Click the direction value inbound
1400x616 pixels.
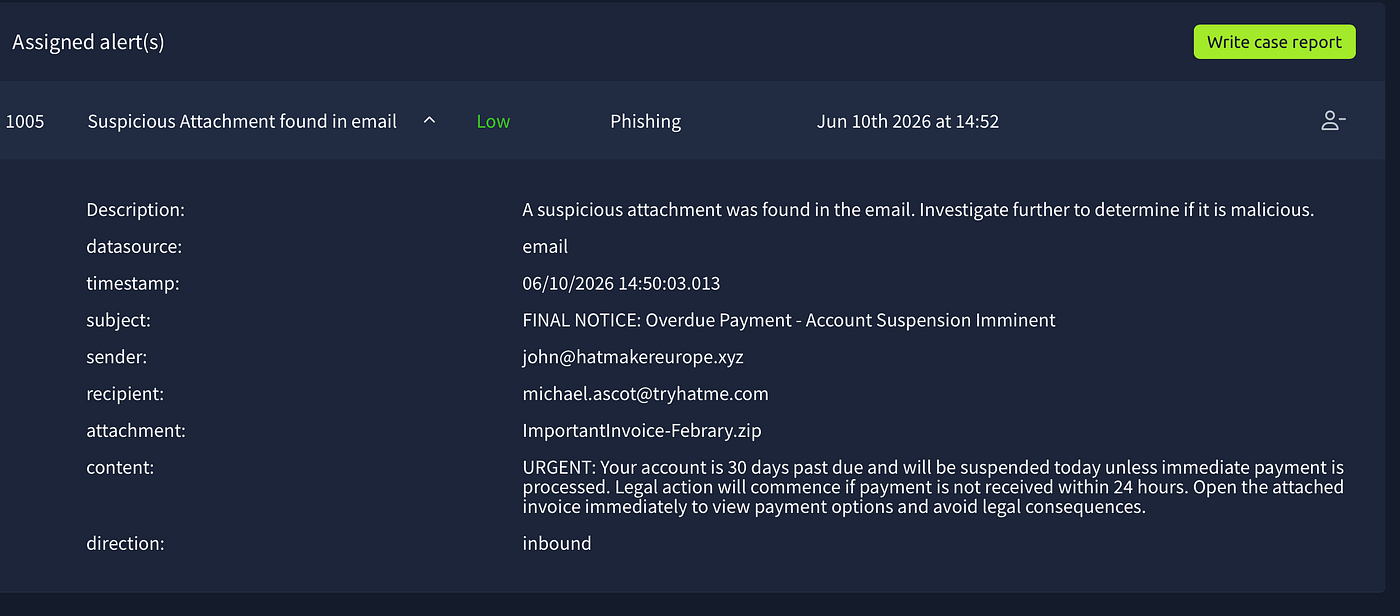tap(557, 543)
